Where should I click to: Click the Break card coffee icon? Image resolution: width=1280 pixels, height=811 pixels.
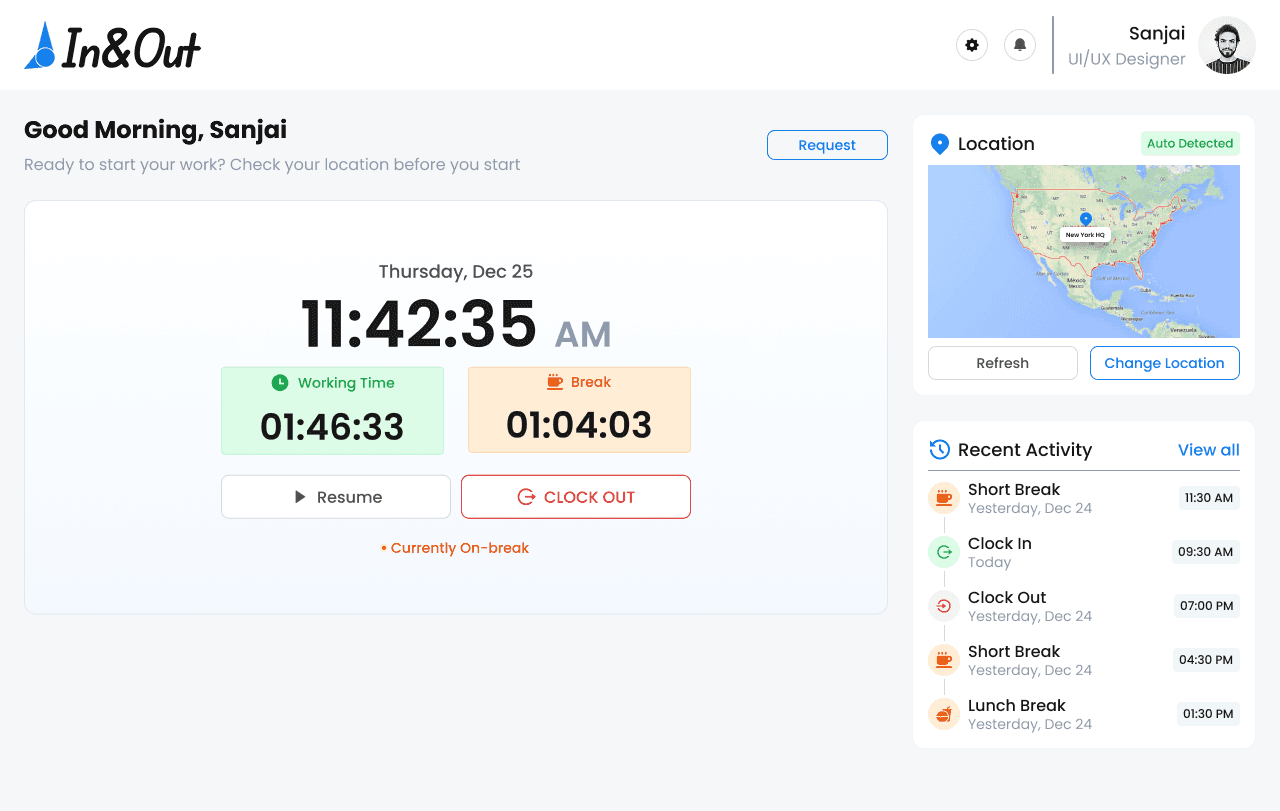click(x=555, y=382)
